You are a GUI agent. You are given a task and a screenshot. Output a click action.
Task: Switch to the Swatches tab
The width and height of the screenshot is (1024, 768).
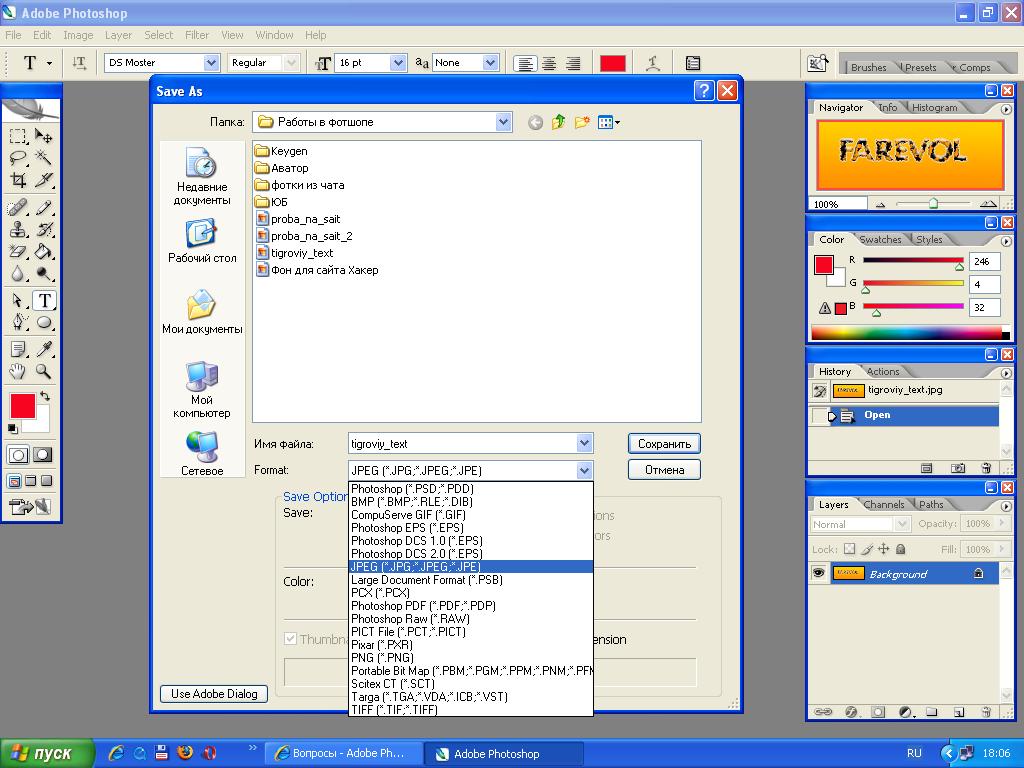click(x=880, y=239)
